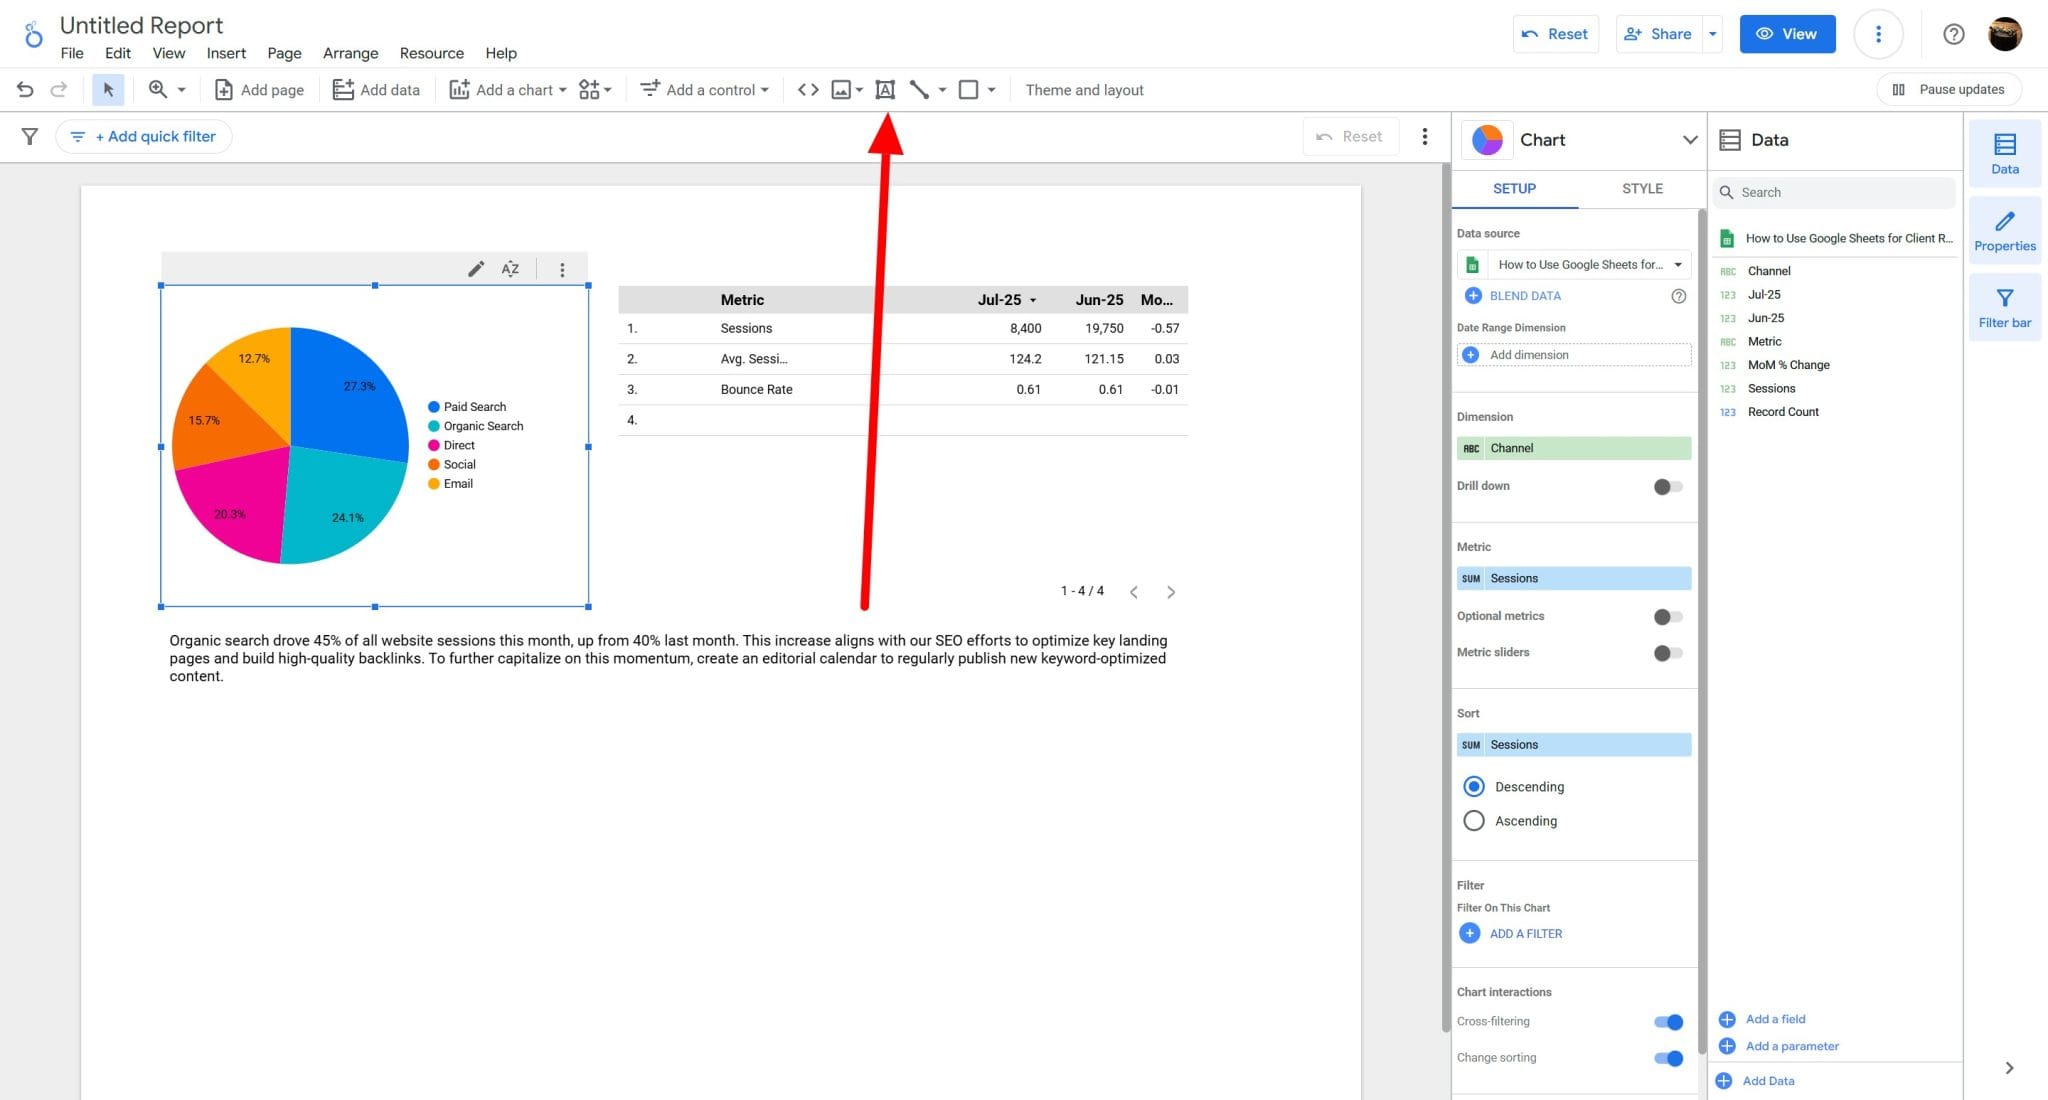Select the shape rectangle tool

[x=966, y=89]
